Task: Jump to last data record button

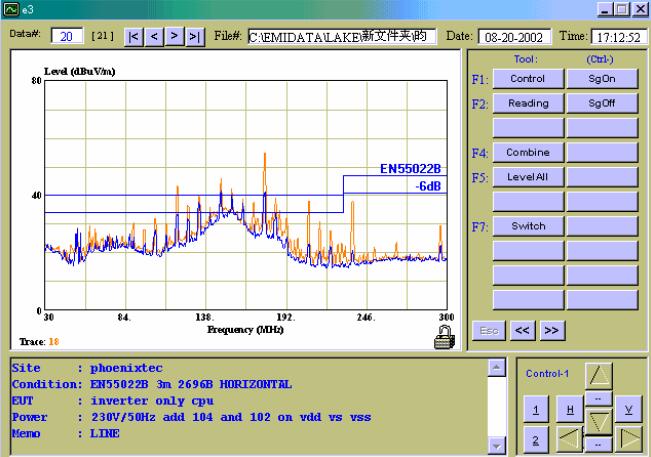Action: (x=195, y=37)
